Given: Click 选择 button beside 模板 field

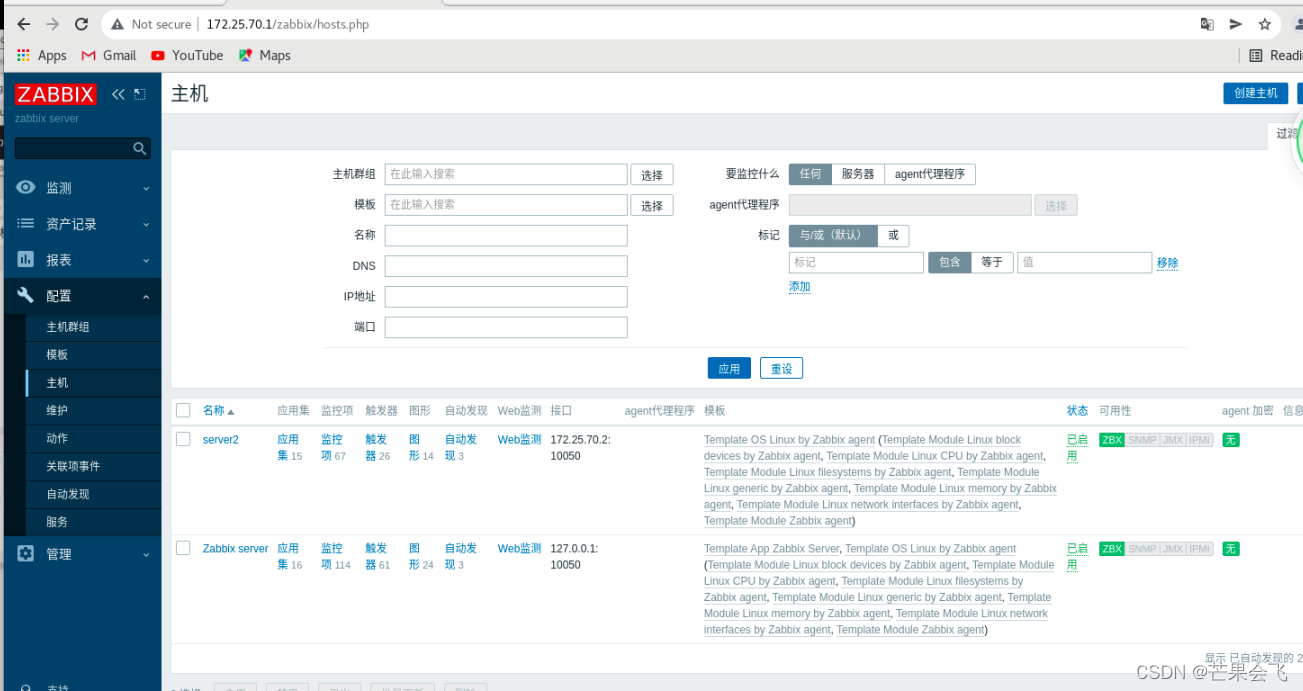Looking at the screenshot, I should click(652, 205).
